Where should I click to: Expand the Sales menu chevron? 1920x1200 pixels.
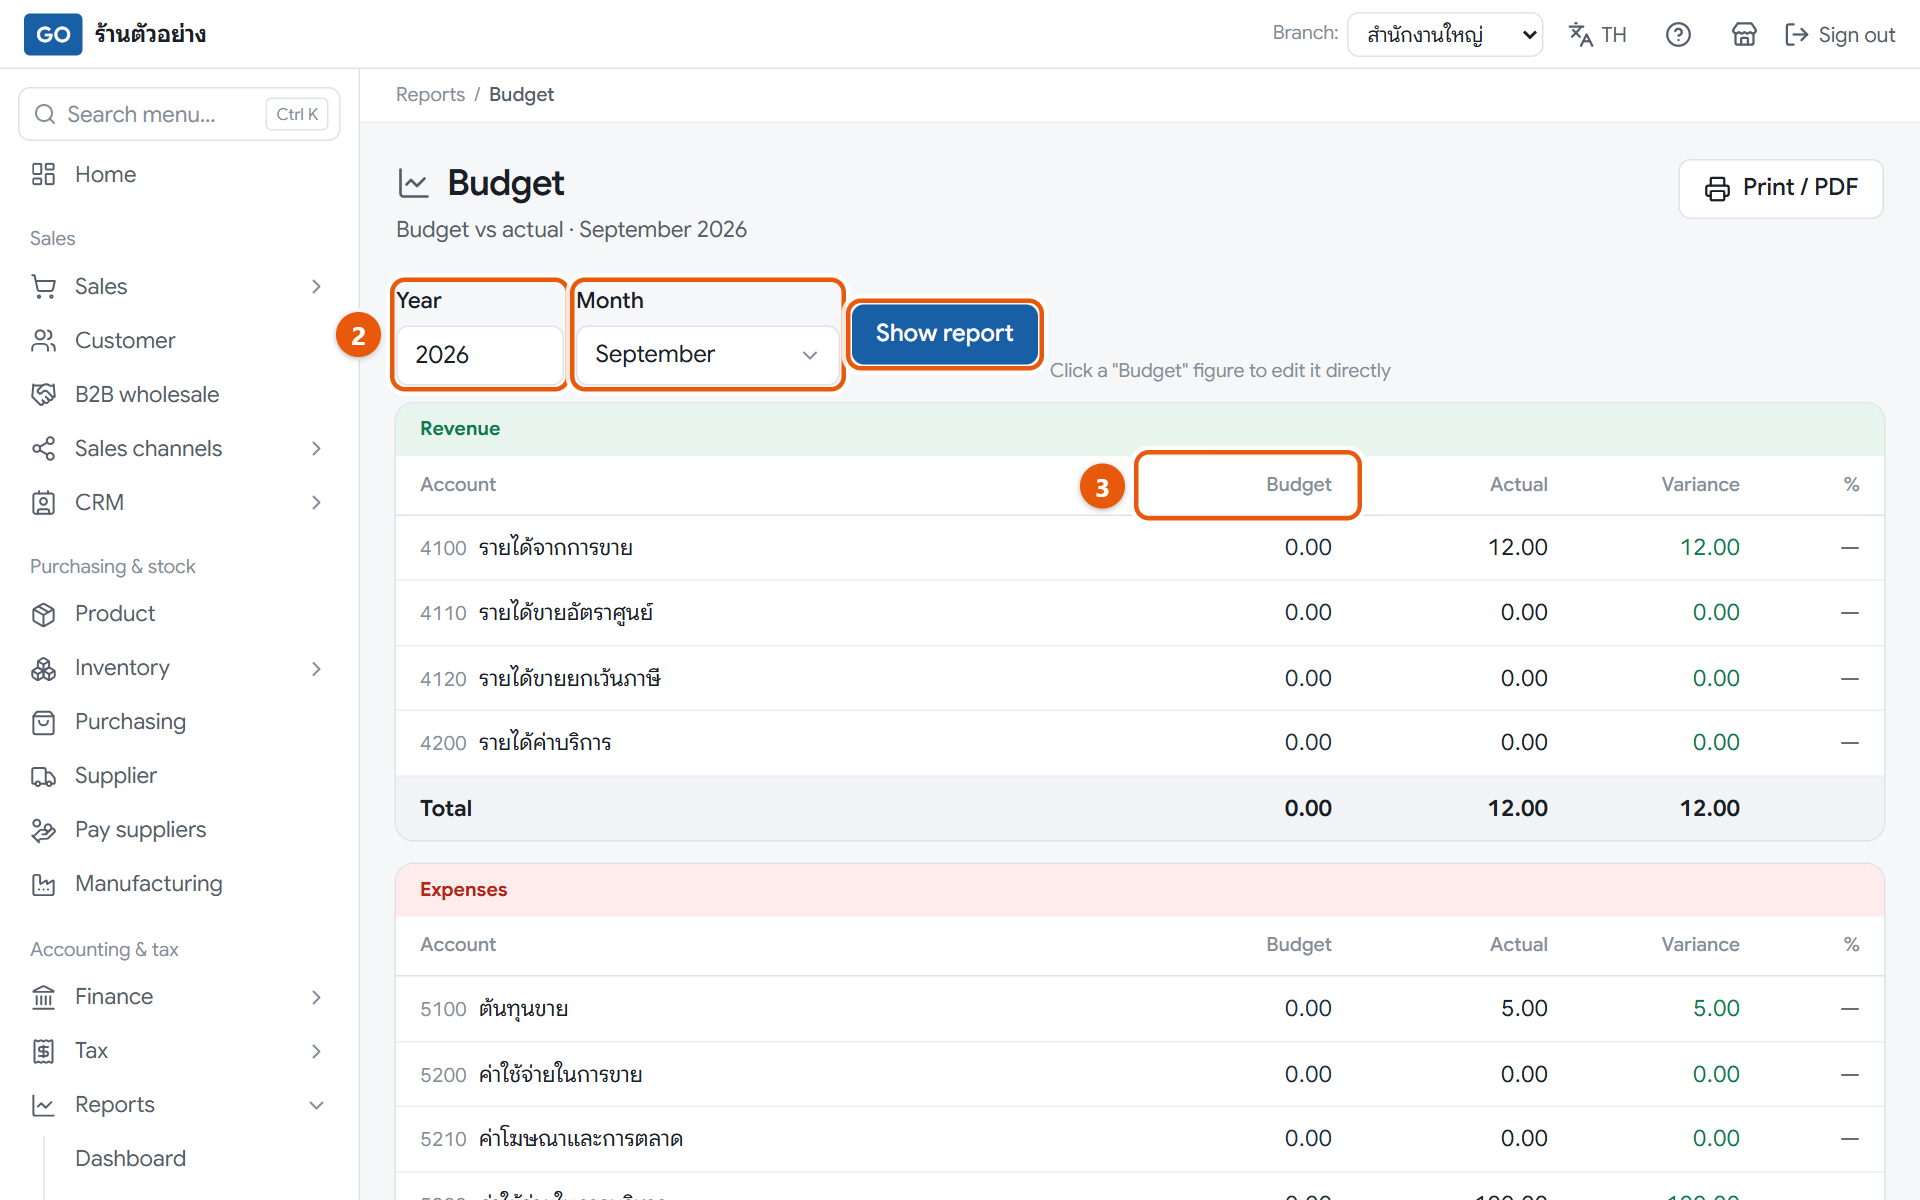tap(316, 287)
